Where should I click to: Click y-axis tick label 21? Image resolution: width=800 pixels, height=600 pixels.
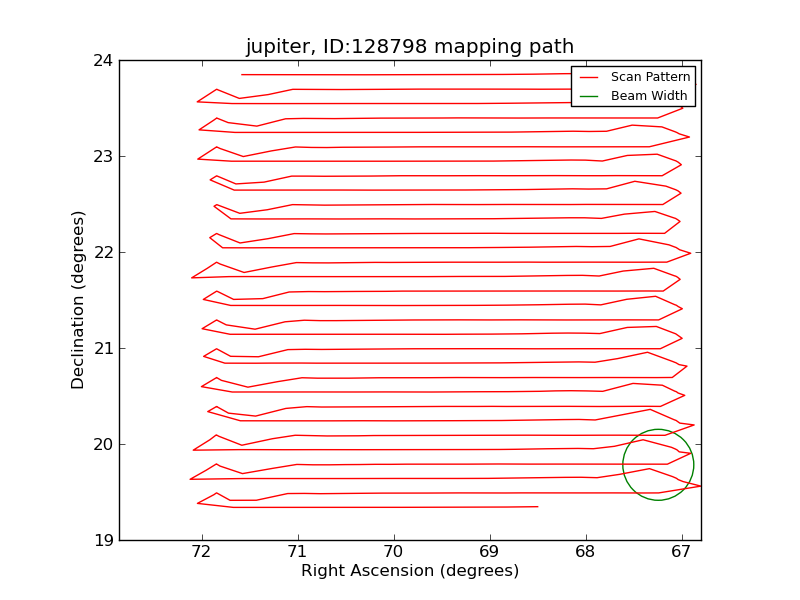click(103, 348)
